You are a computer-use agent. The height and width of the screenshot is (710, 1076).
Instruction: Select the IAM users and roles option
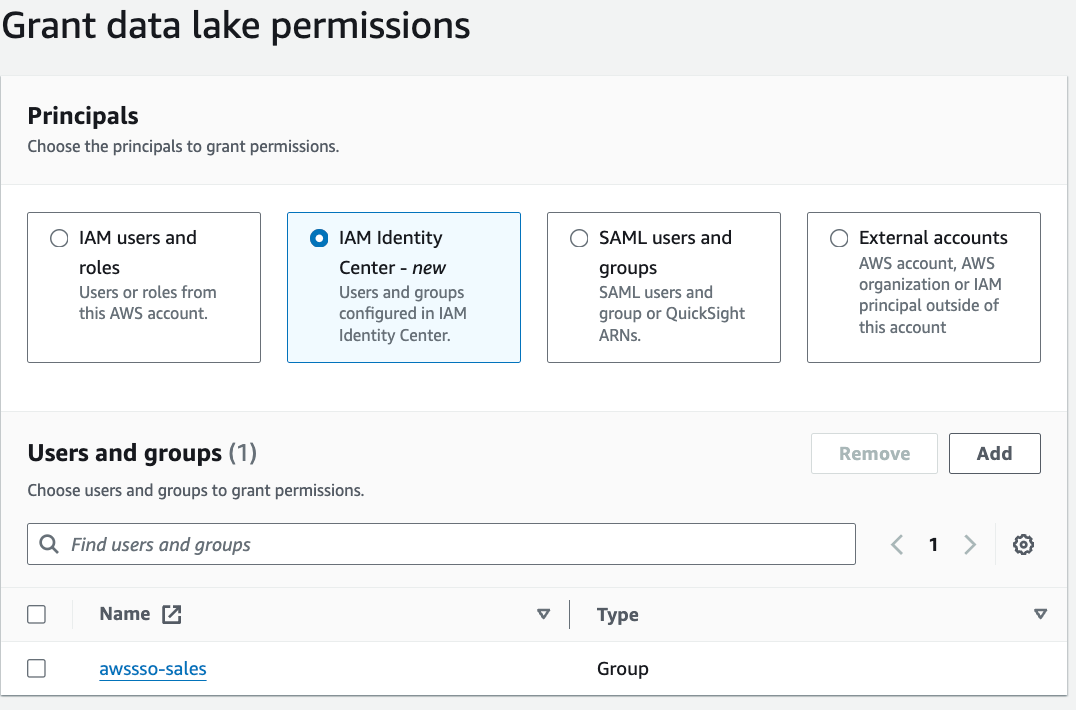tap(59, 239)
